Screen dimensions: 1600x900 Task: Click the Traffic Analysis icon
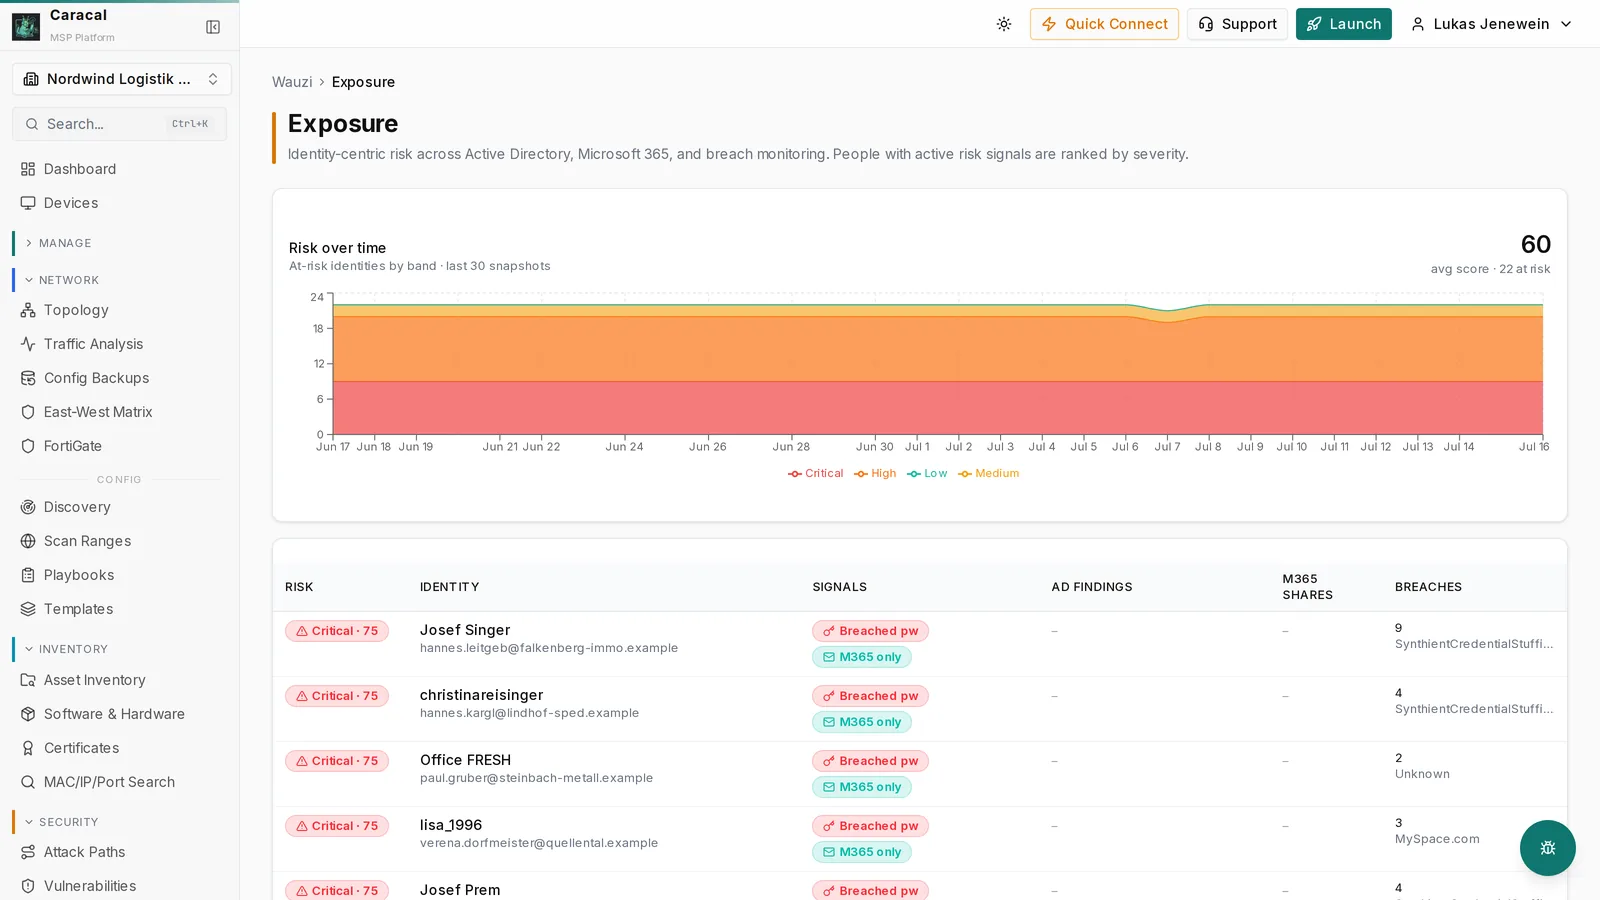(x=28, y=344)
